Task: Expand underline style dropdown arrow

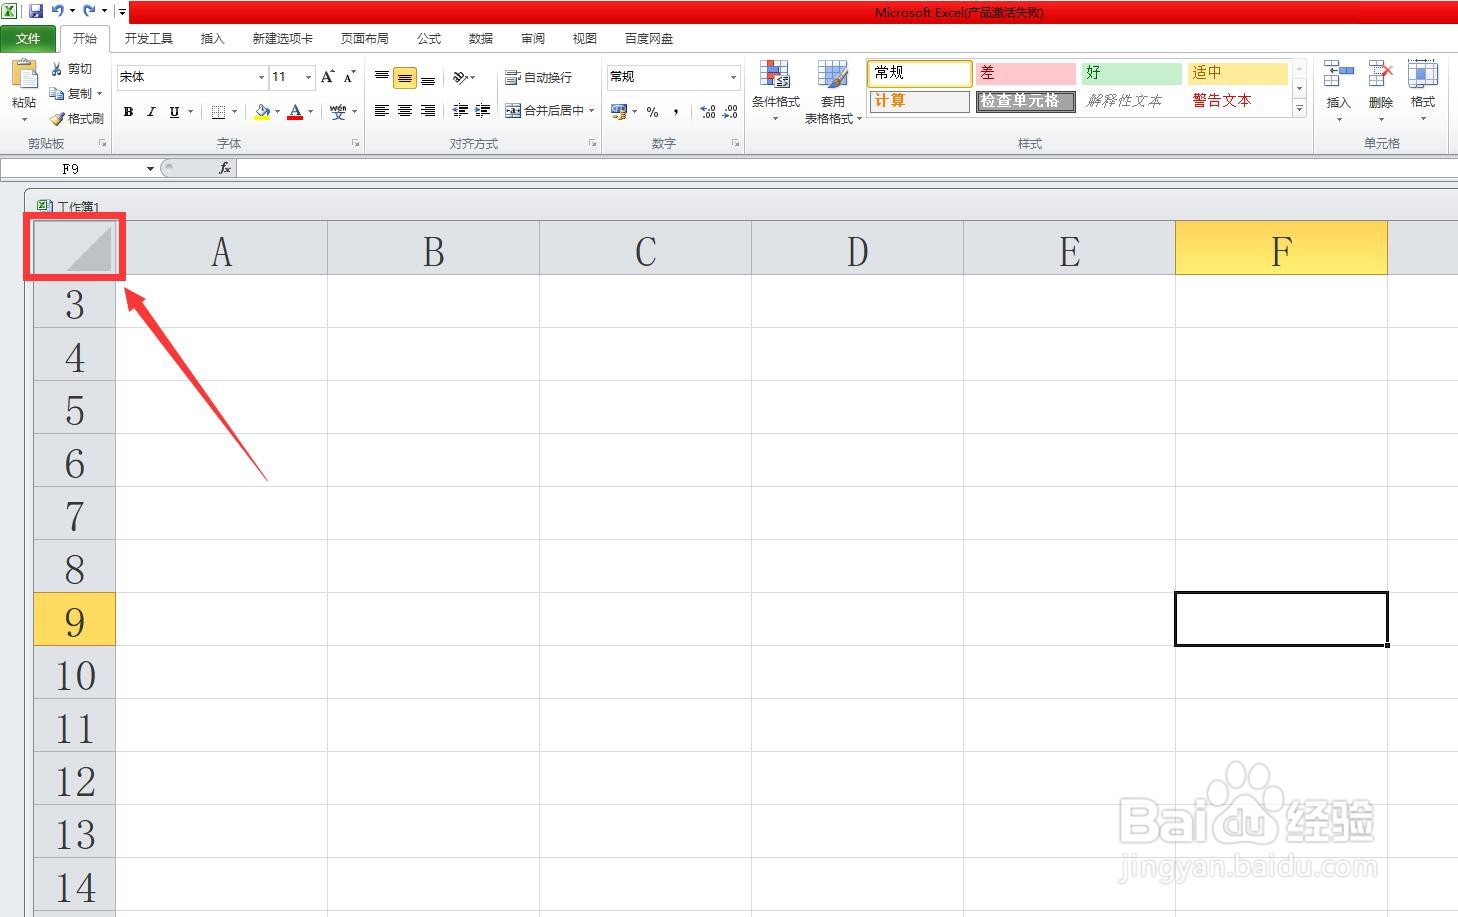Action: pyautogui.click(x=190, y=112)
